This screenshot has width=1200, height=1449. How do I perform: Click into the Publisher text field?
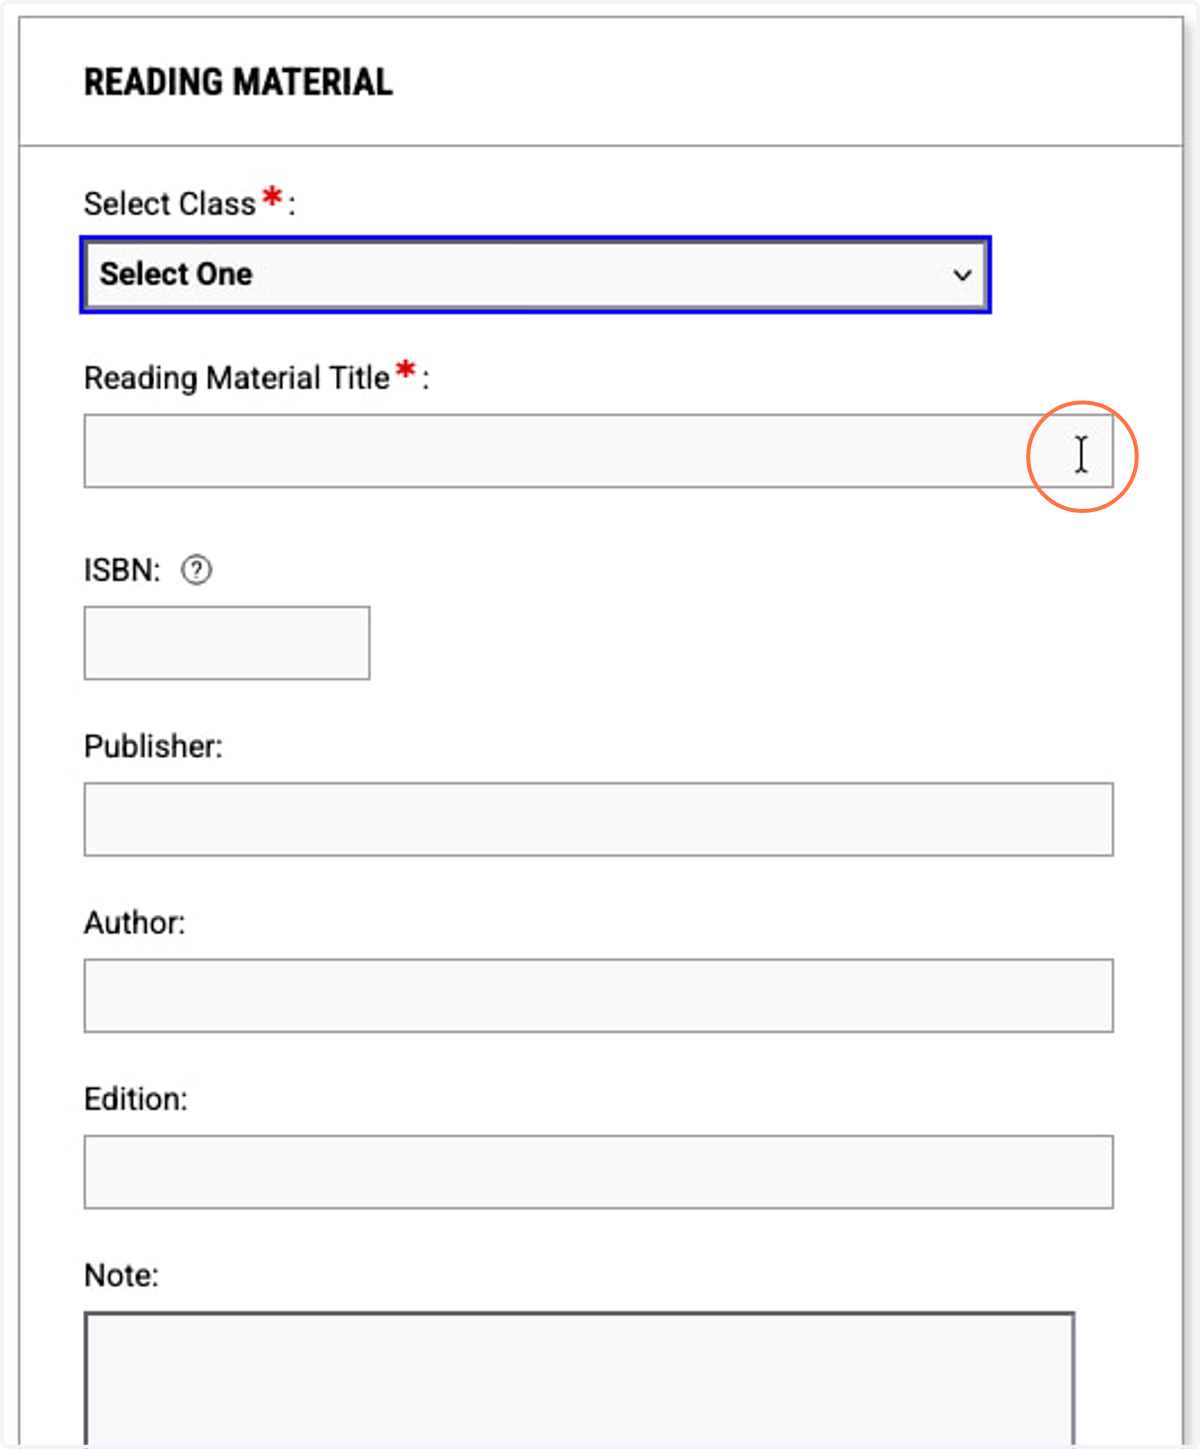(598, 819)
